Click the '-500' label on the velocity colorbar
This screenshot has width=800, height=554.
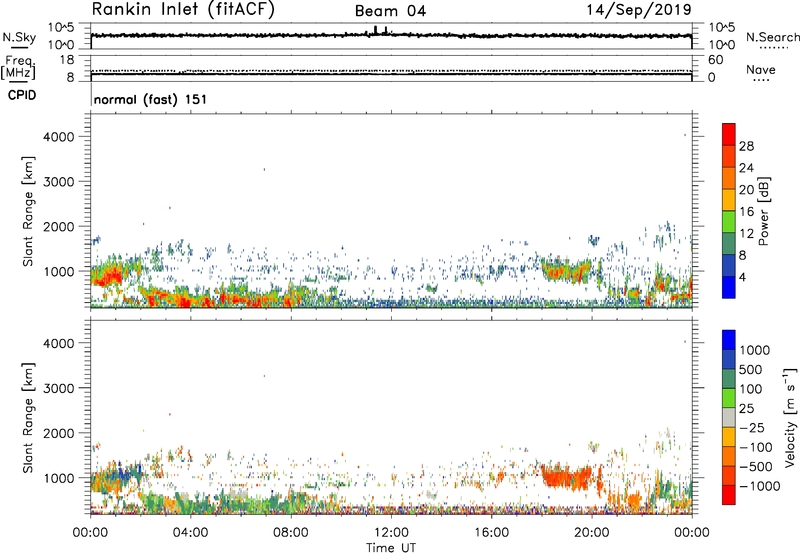pos(755,467)
